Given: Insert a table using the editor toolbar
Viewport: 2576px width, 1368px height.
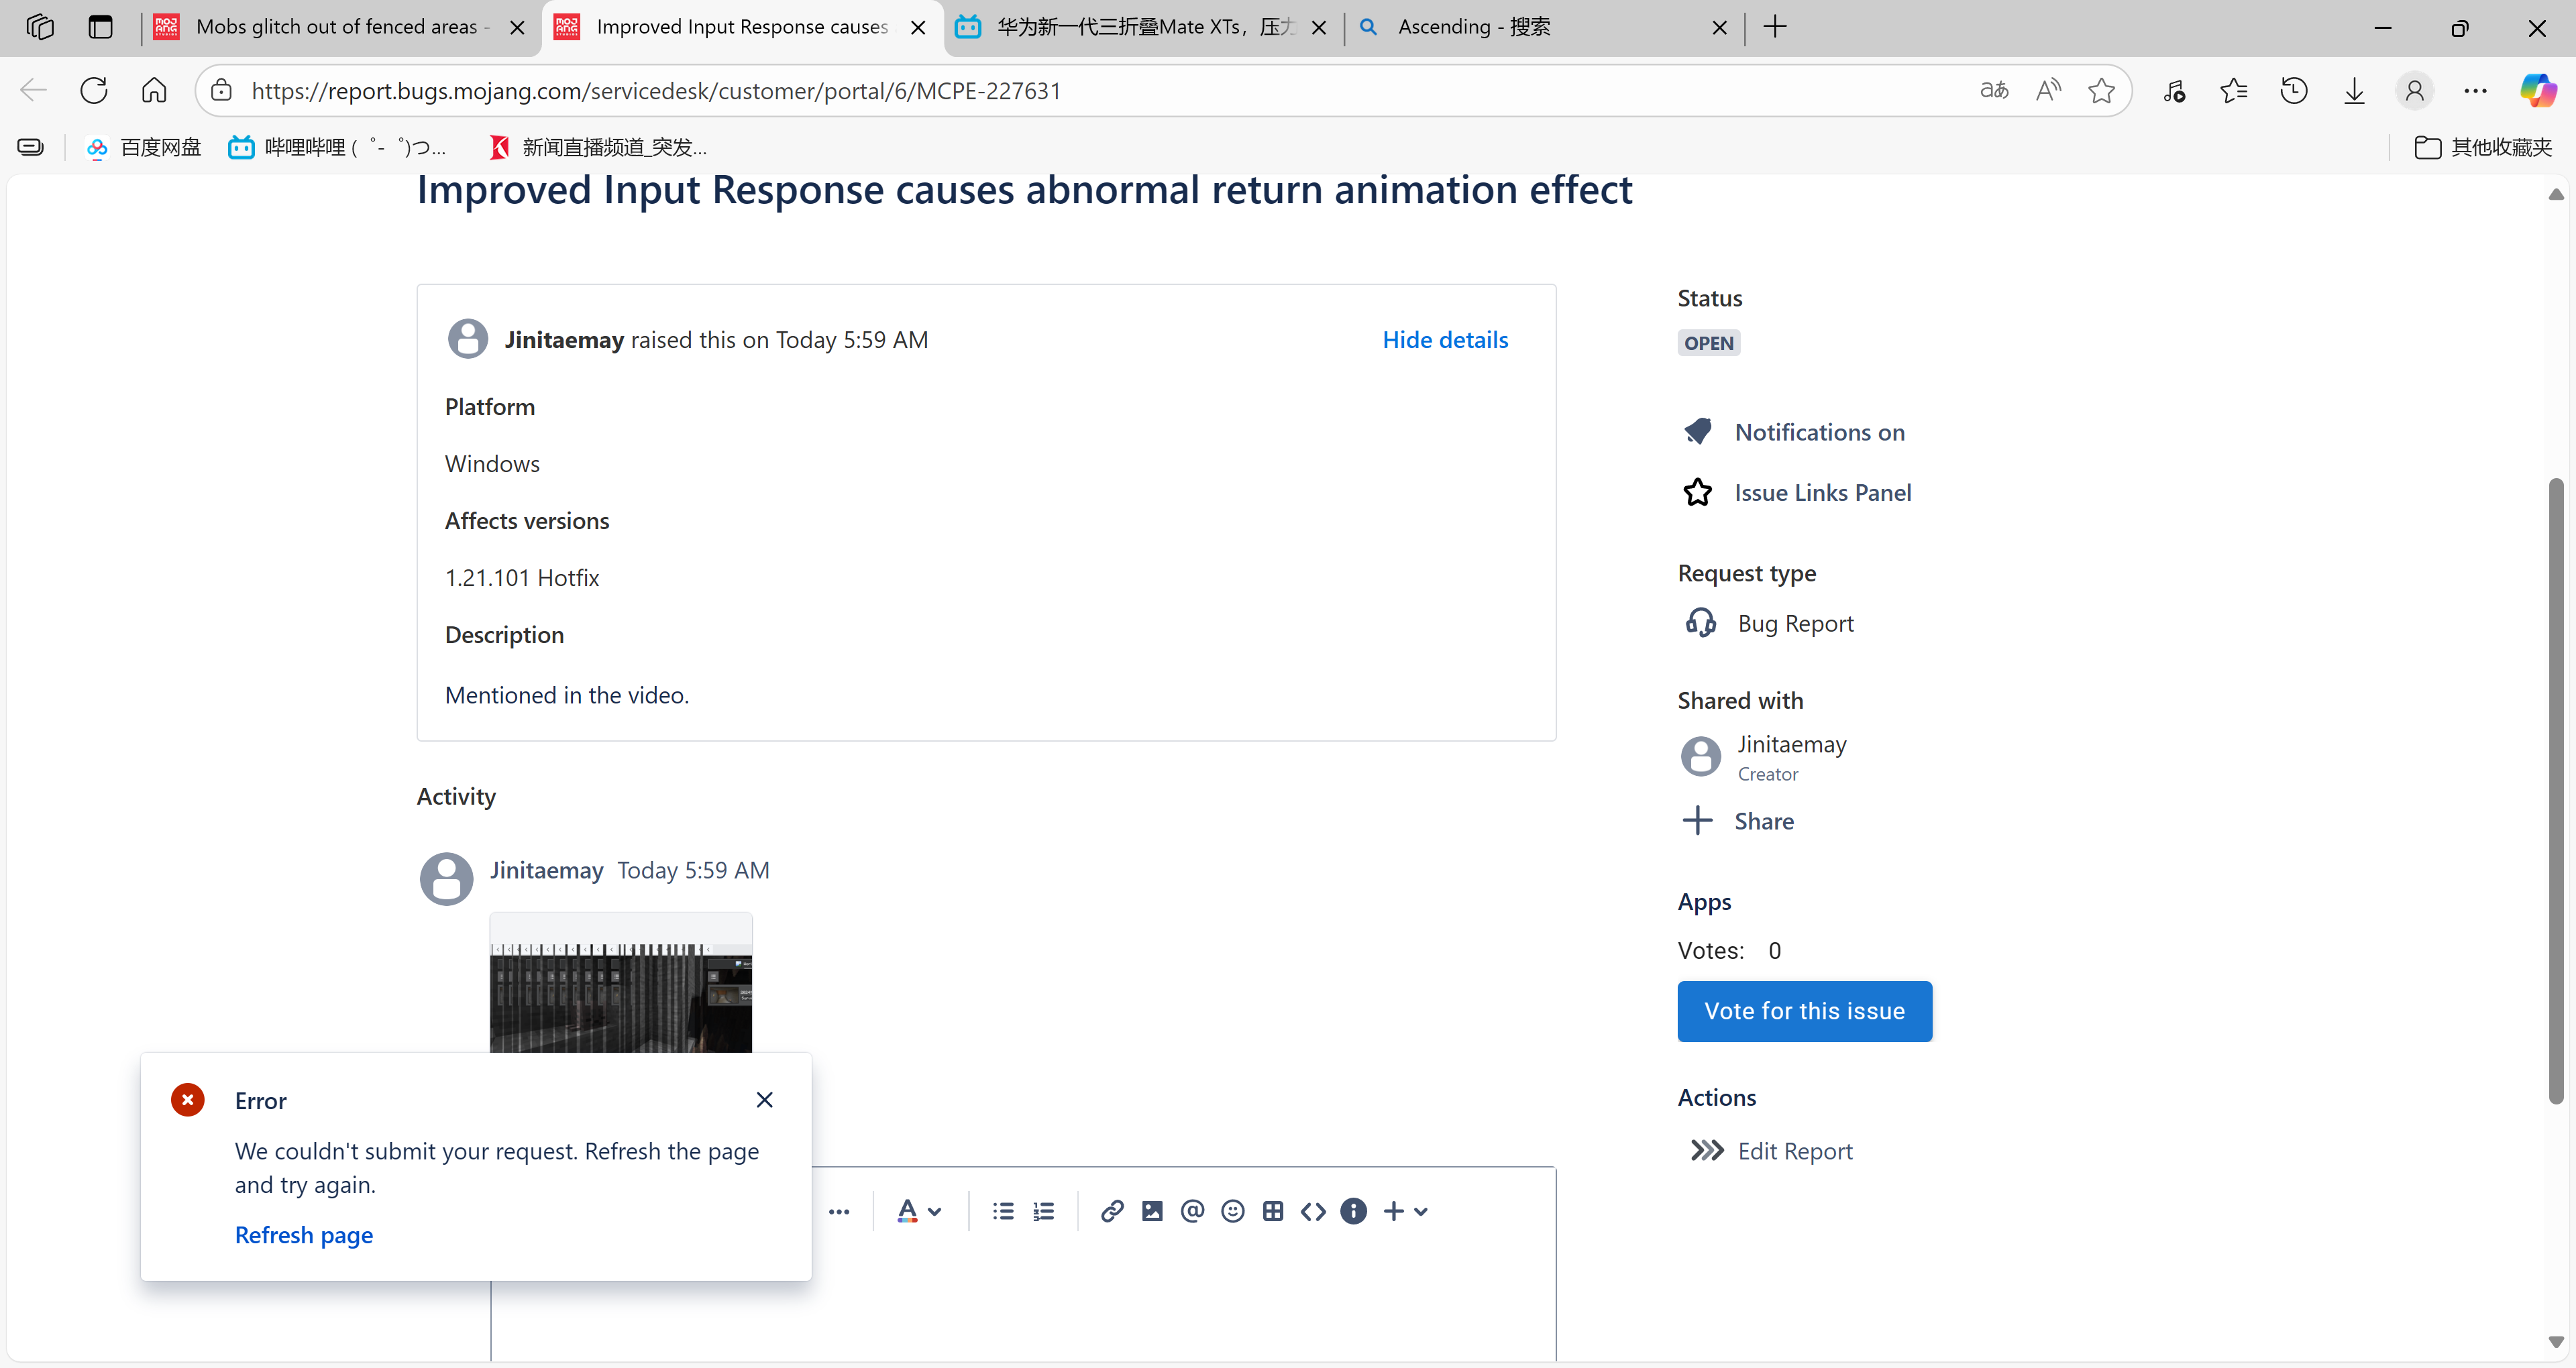Looking at the screenshot, I should coord(1273,1211).
